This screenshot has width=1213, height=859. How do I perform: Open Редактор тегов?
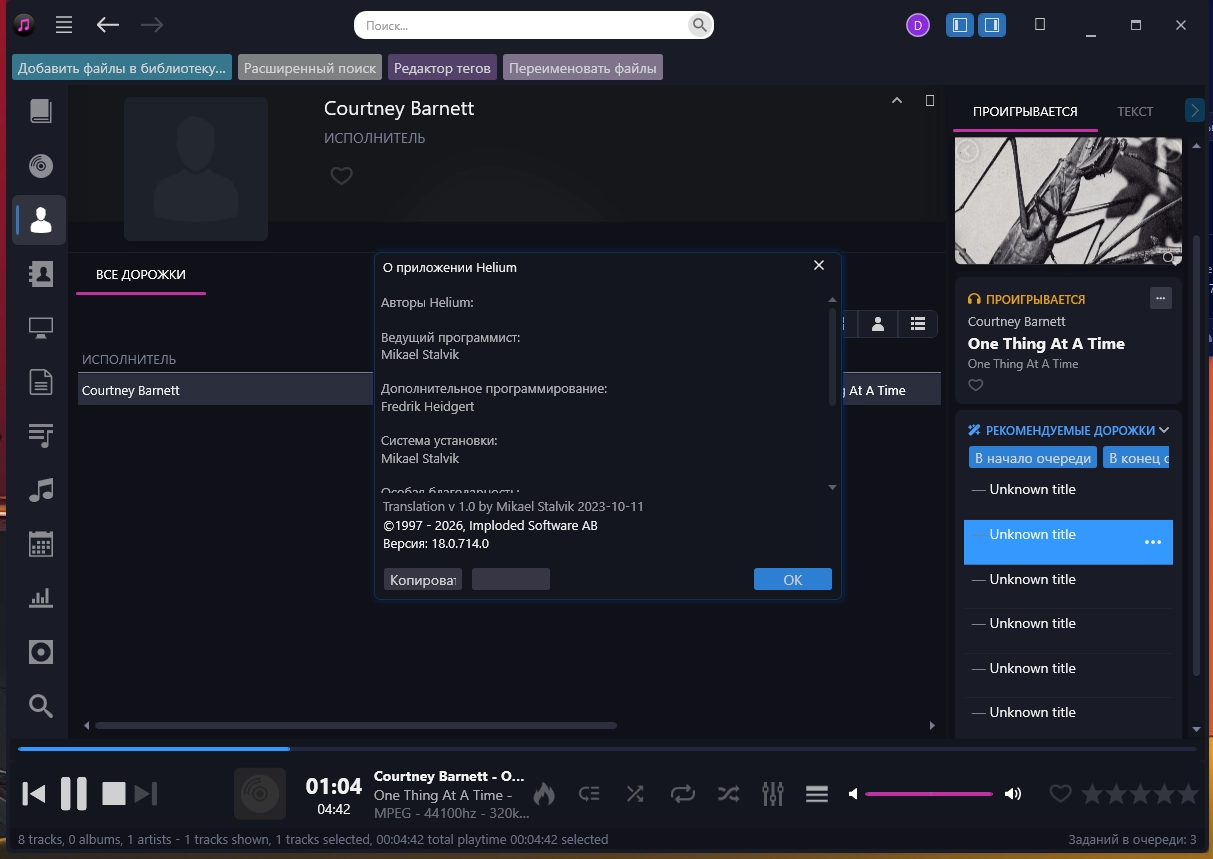[x=442, y=68]
